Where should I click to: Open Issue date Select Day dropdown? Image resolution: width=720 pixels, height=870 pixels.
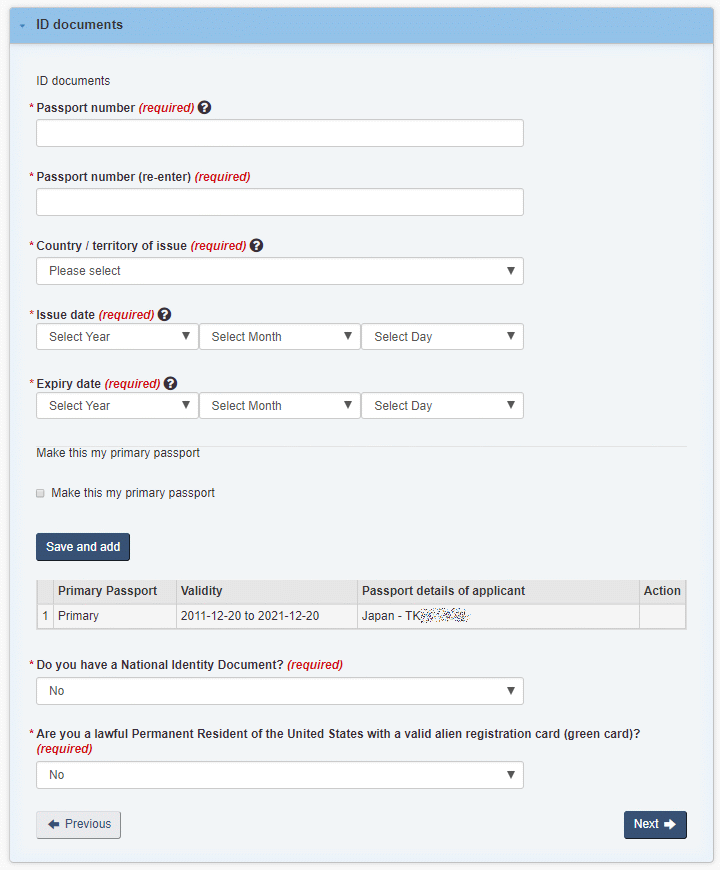[442, 337]
